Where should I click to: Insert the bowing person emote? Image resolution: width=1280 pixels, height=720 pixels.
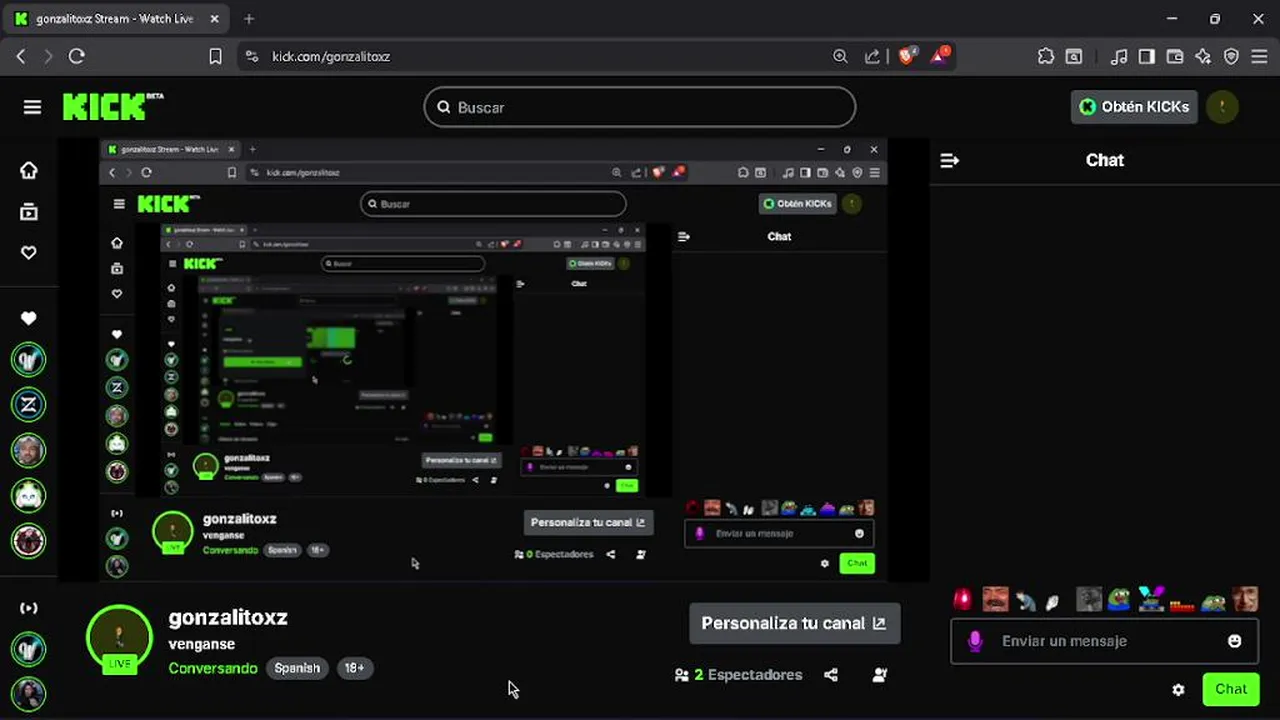pyautogui.click(x=1027, y=601)
